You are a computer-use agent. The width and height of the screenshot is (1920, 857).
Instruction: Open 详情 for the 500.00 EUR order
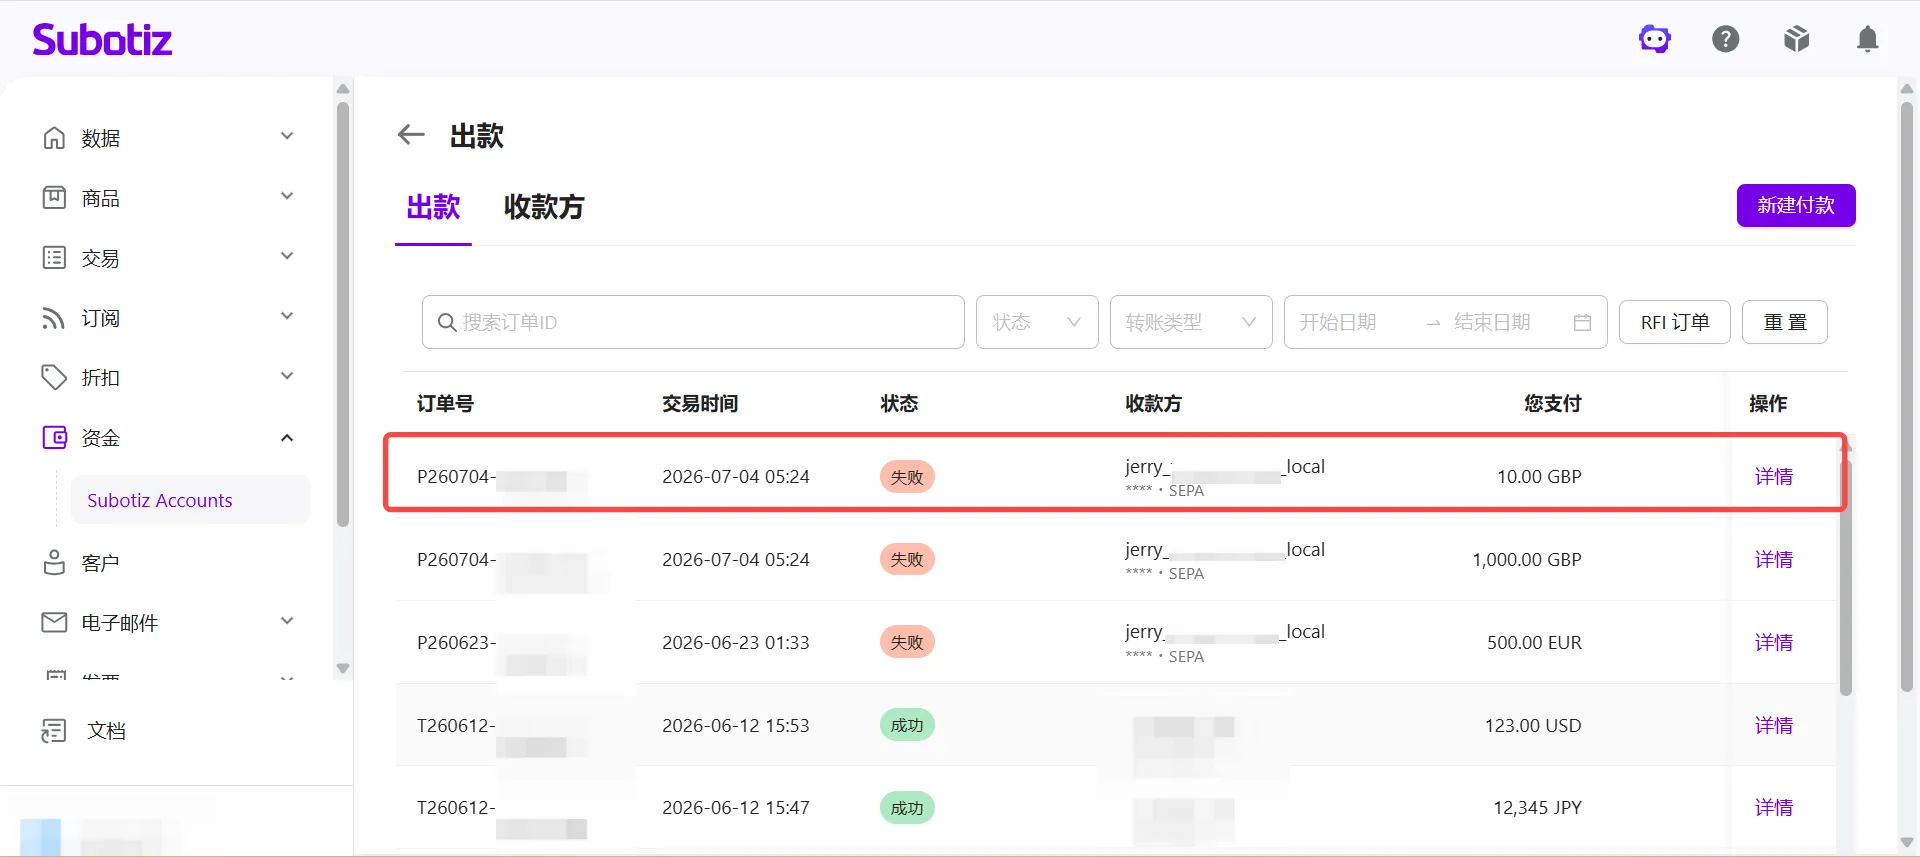pyautogui.click(x=1774, y=643)
